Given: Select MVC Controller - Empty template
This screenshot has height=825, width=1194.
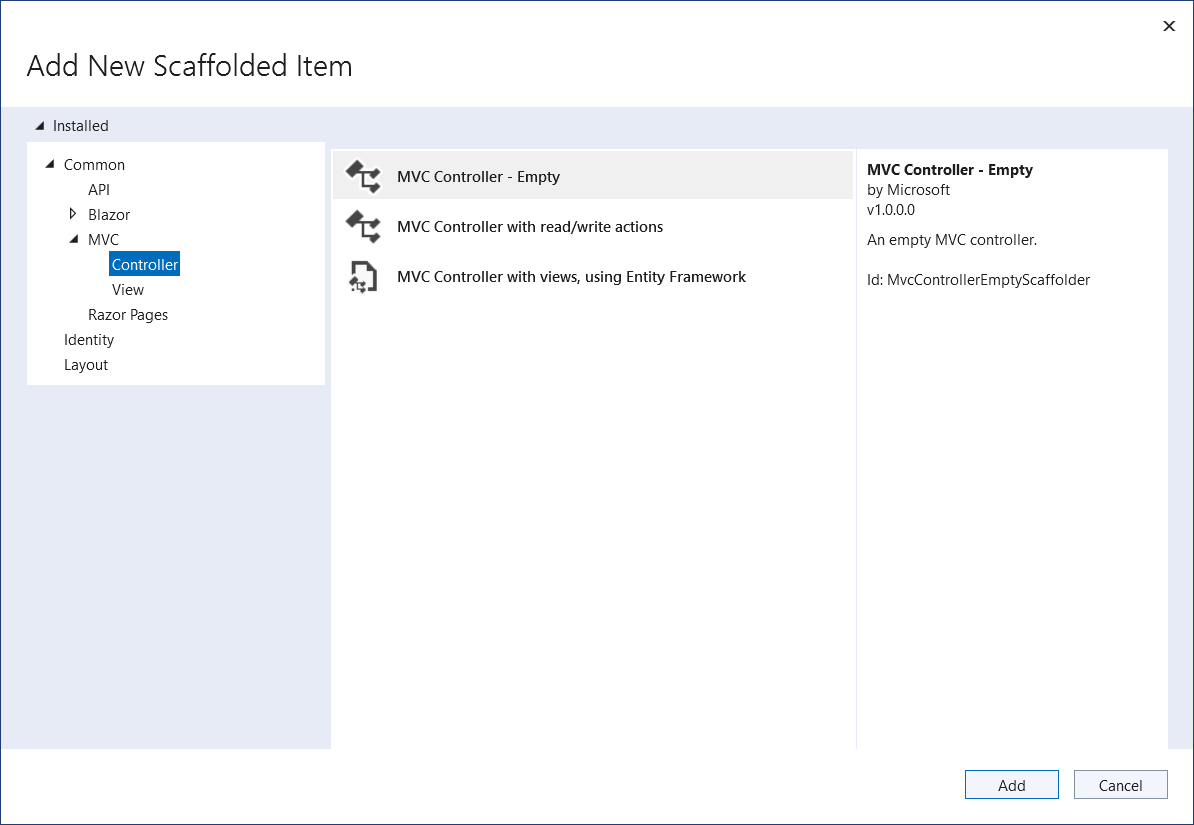Looking at the screenshot, I should point(478,177).
